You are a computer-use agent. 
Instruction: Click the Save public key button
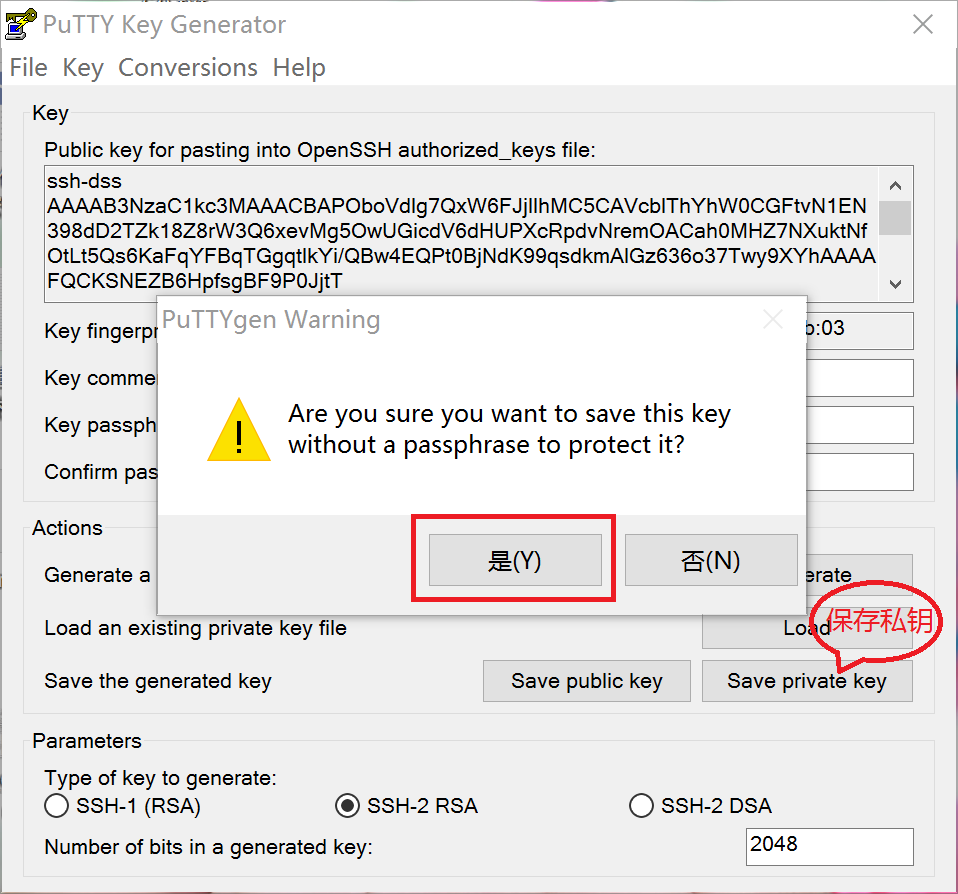click(x=586, y=681)
